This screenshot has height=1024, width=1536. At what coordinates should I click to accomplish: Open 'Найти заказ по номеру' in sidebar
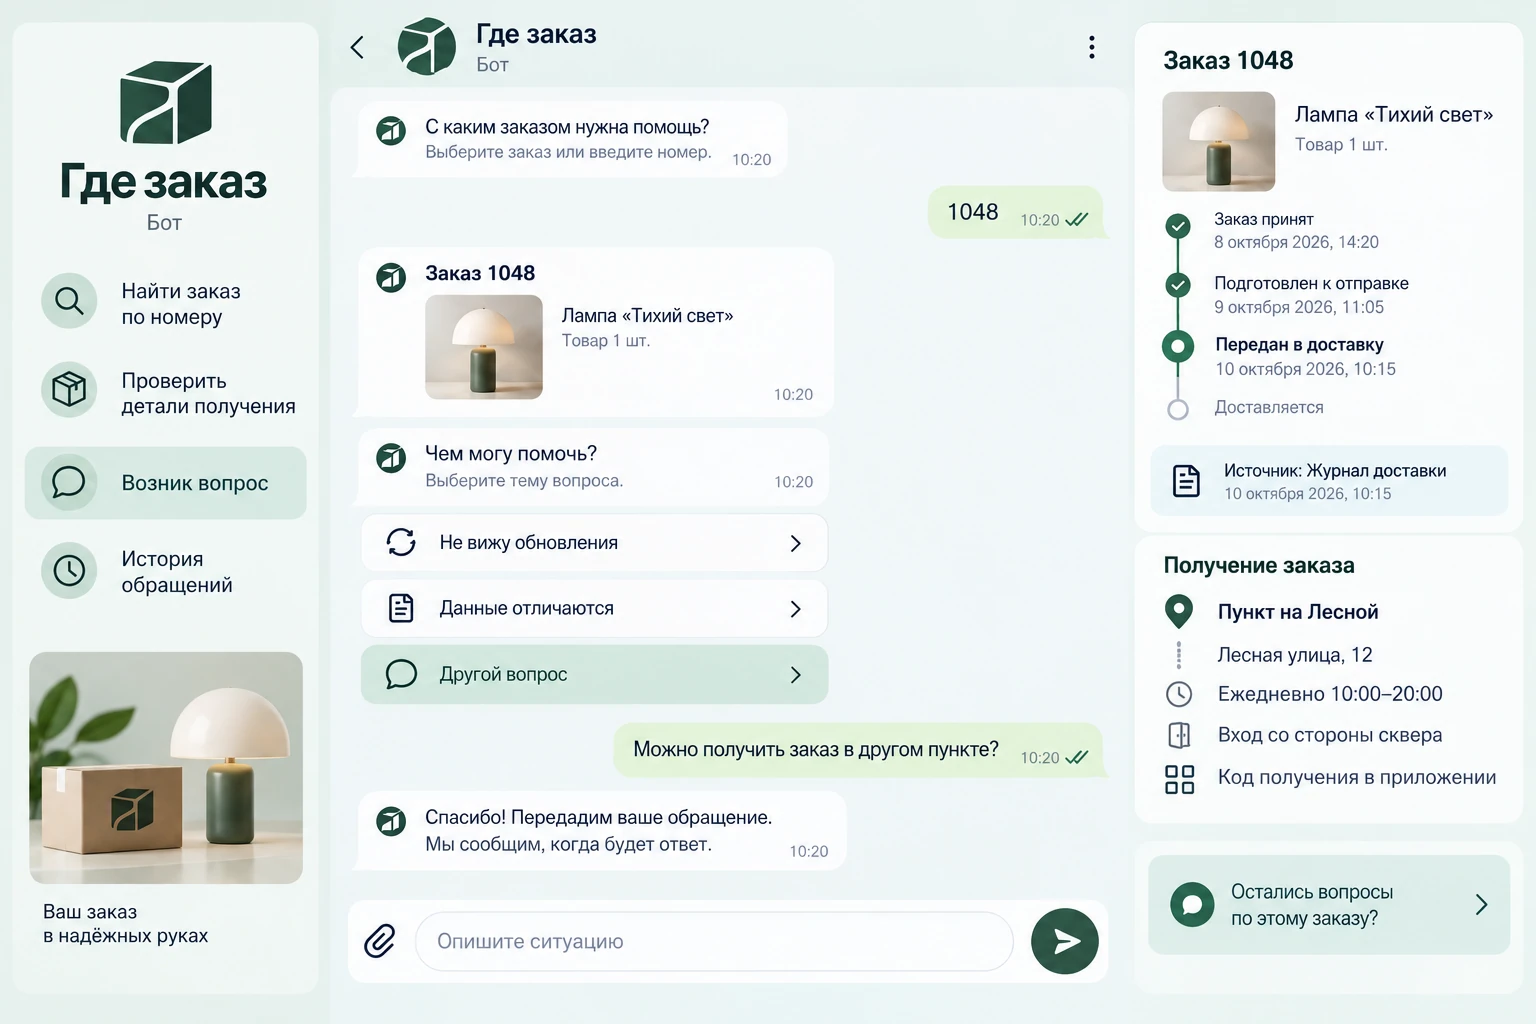coord(166,301)
